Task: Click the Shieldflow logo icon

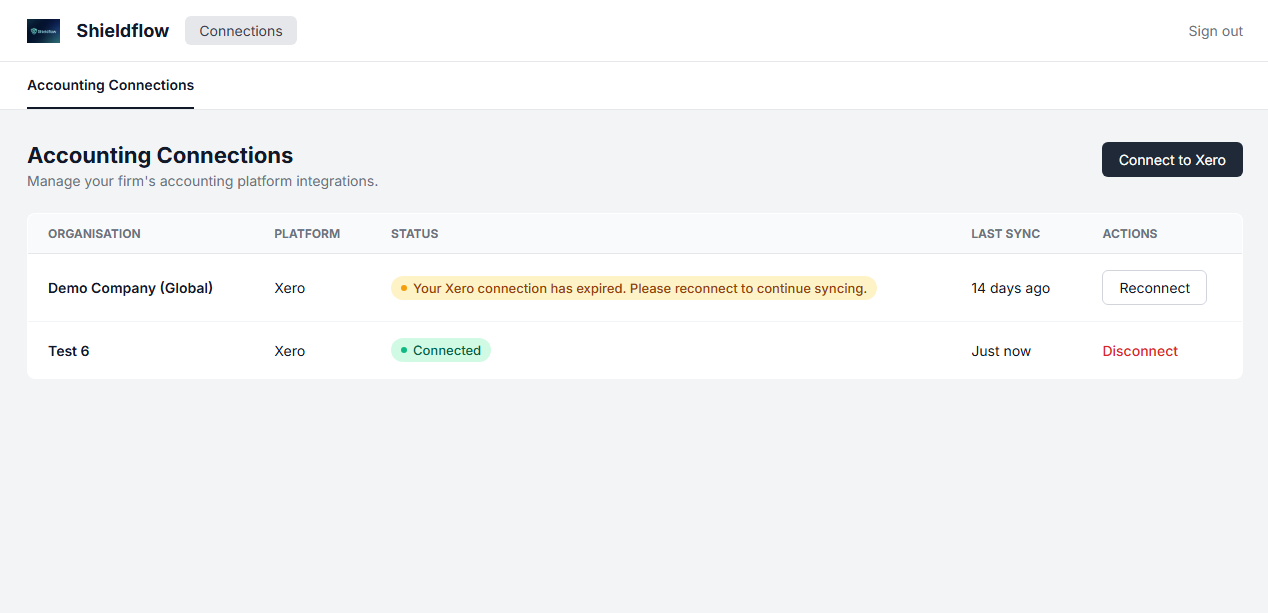Action: tap(43, 31)
